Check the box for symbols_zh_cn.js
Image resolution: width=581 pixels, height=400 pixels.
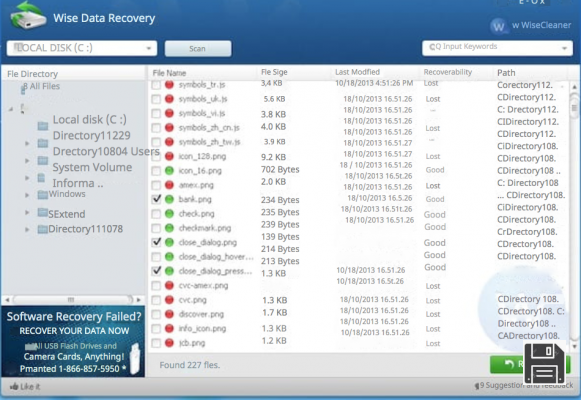click(x=156, y=128)
